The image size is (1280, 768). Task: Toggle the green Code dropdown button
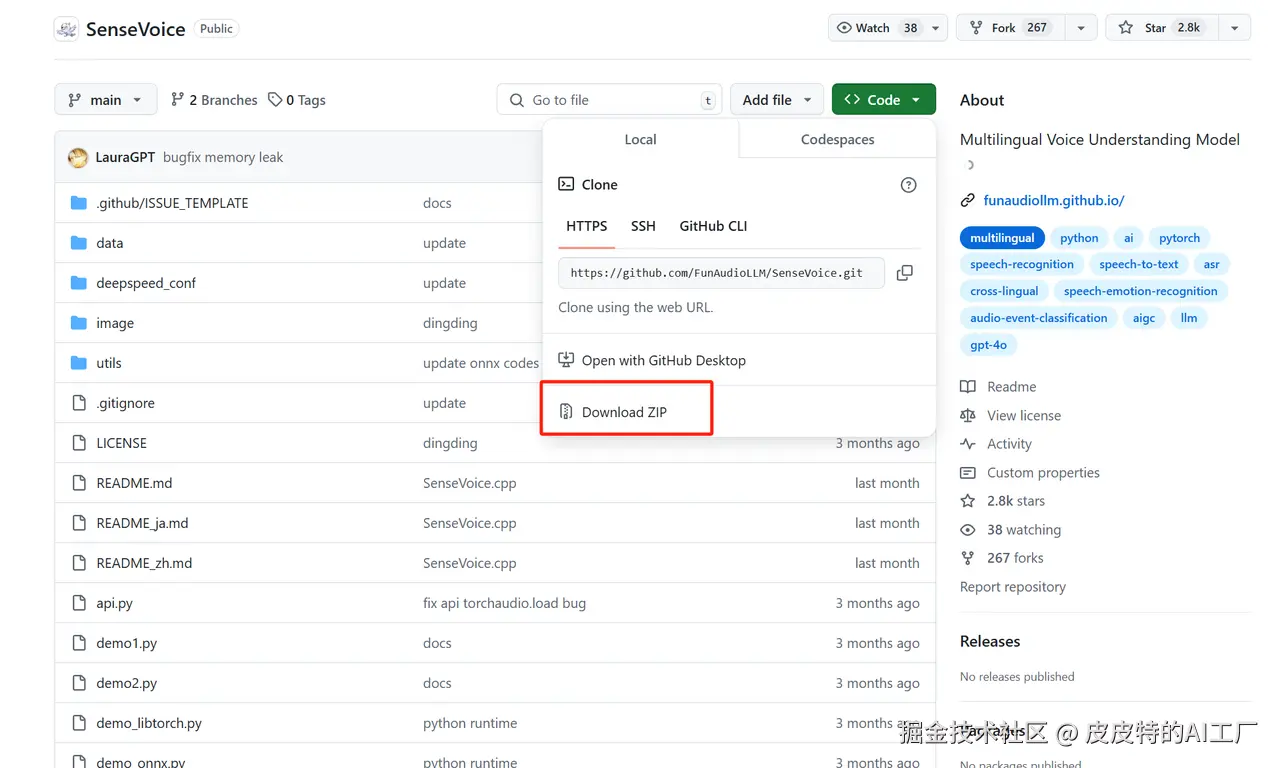[884, 100]
